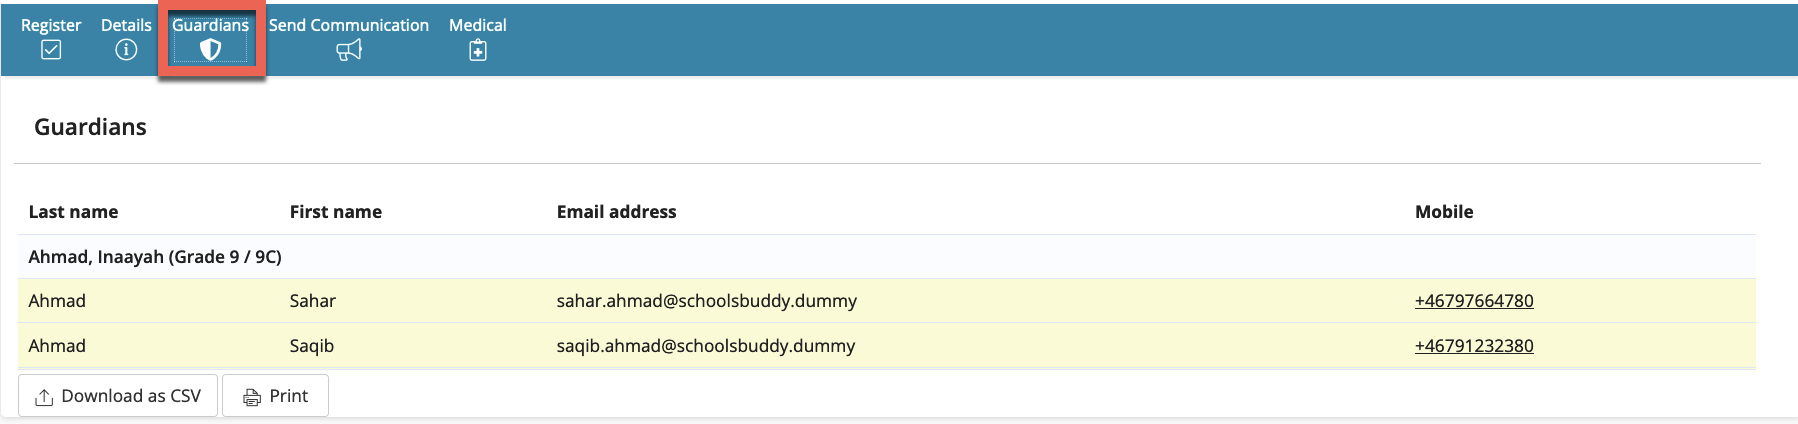
Task: Click the Guardians shield icon
Action: [210, 50]
